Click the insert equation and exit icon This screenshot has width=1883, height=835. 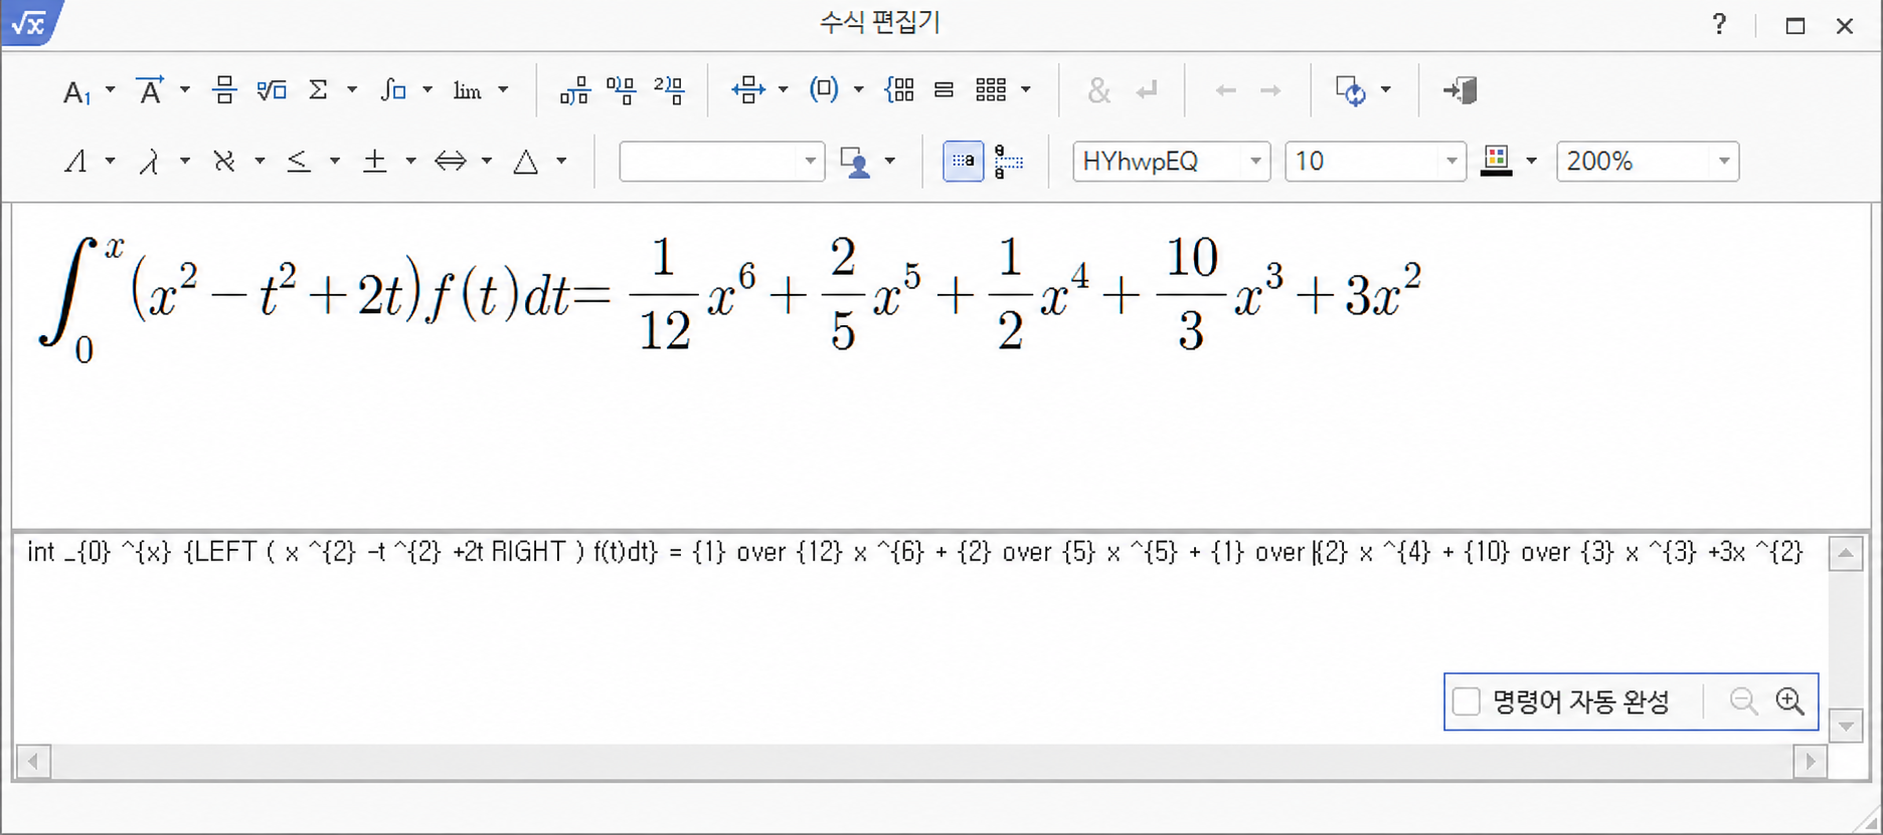coord(1460,91)
